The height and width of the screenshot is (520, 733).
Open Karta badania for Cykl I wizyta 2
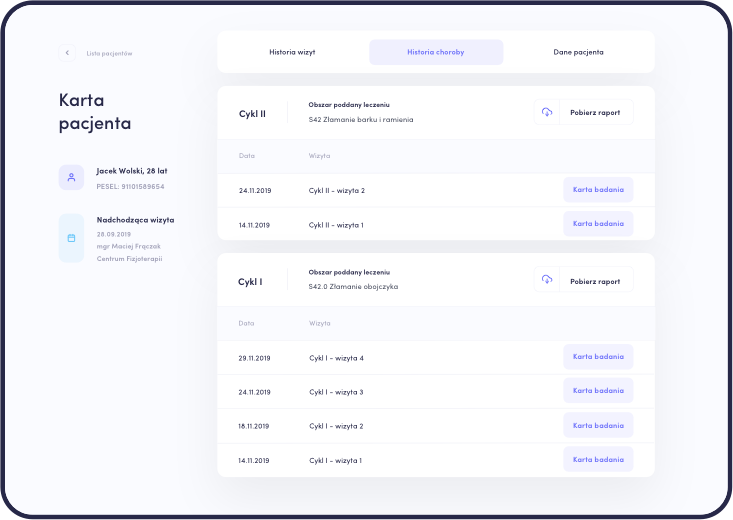[598, 425]
